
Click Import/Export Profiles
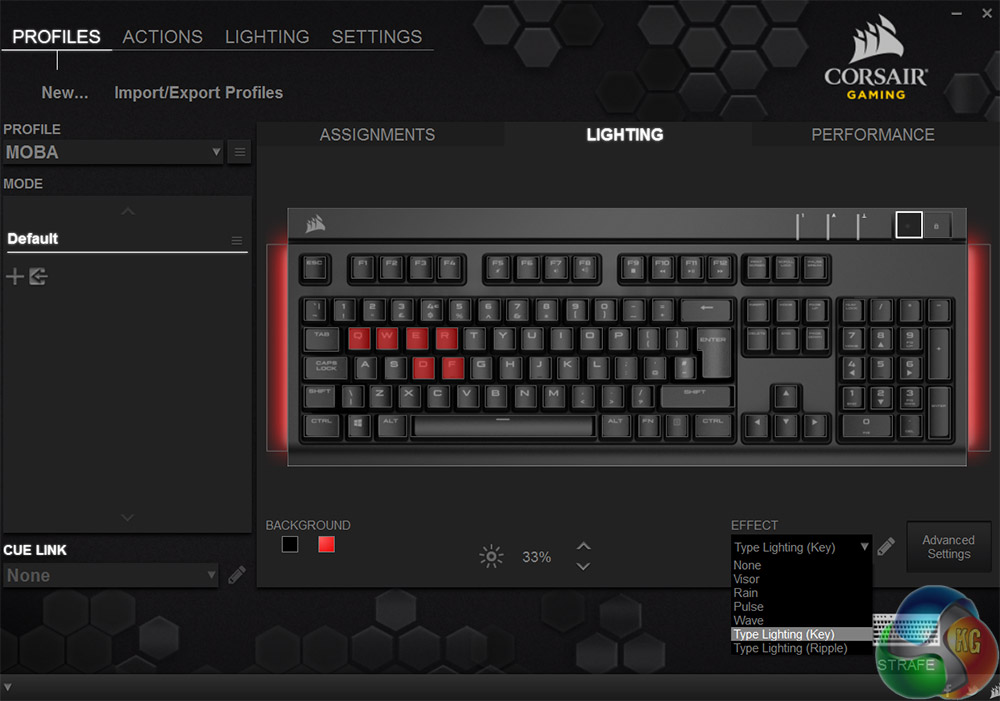tap(198, 92)
